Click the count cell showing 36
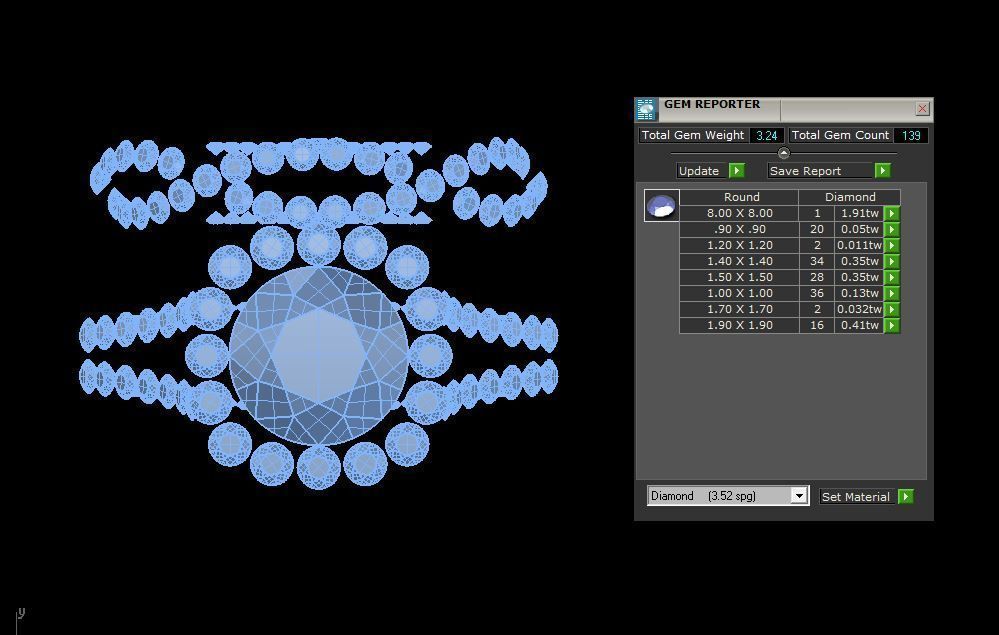The image size is (999, 635). tap(817, 293)
